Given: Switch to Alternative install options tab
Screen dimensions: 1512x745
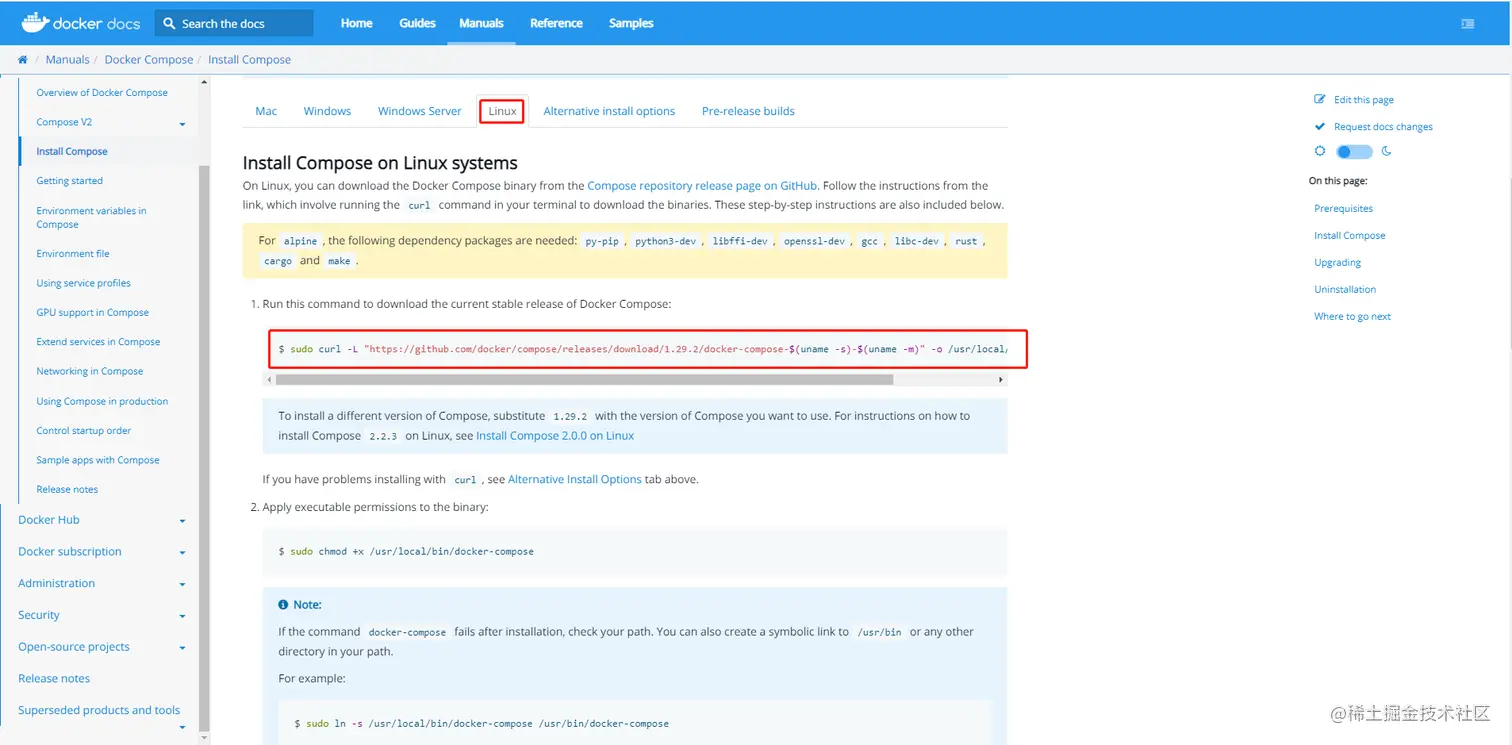Looking at the screenshot, I should (609, 111).
